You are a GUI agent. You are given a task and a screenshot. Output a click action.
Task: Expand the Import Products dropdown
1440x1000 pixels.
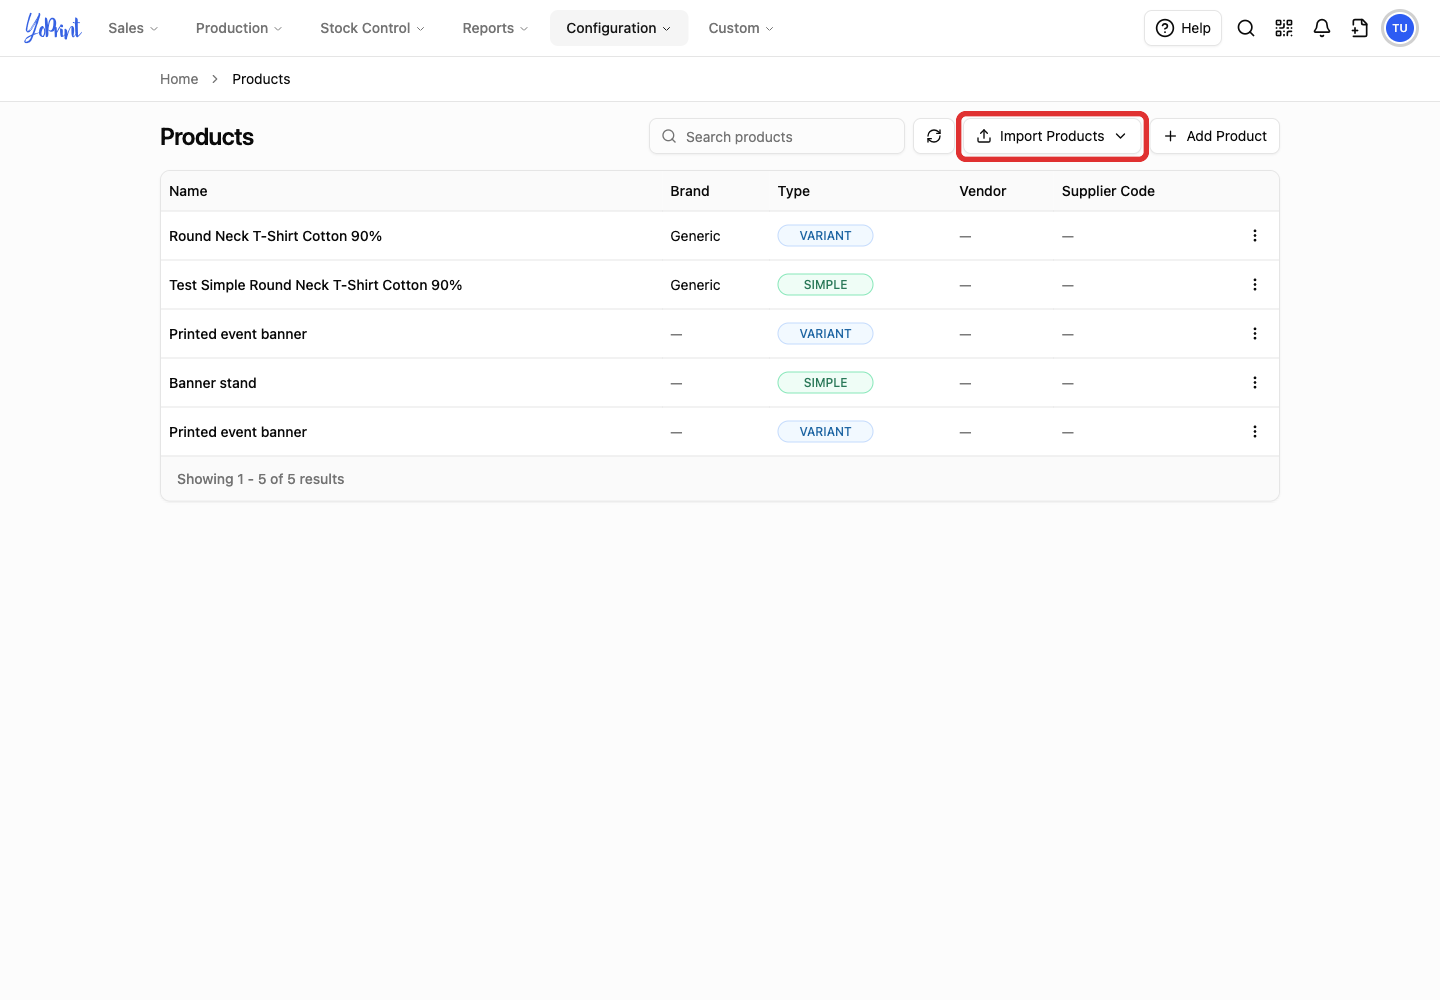tap(1052, 136)
